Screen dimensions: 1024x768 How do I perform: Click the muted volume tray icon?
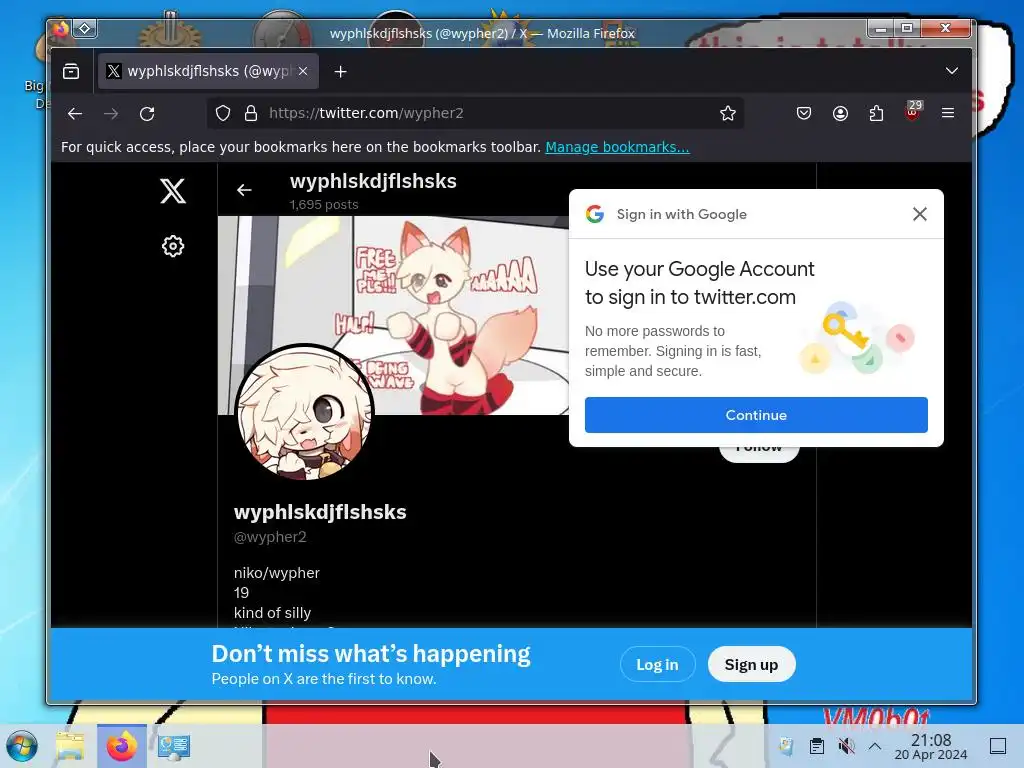click(x=846, y=746)
